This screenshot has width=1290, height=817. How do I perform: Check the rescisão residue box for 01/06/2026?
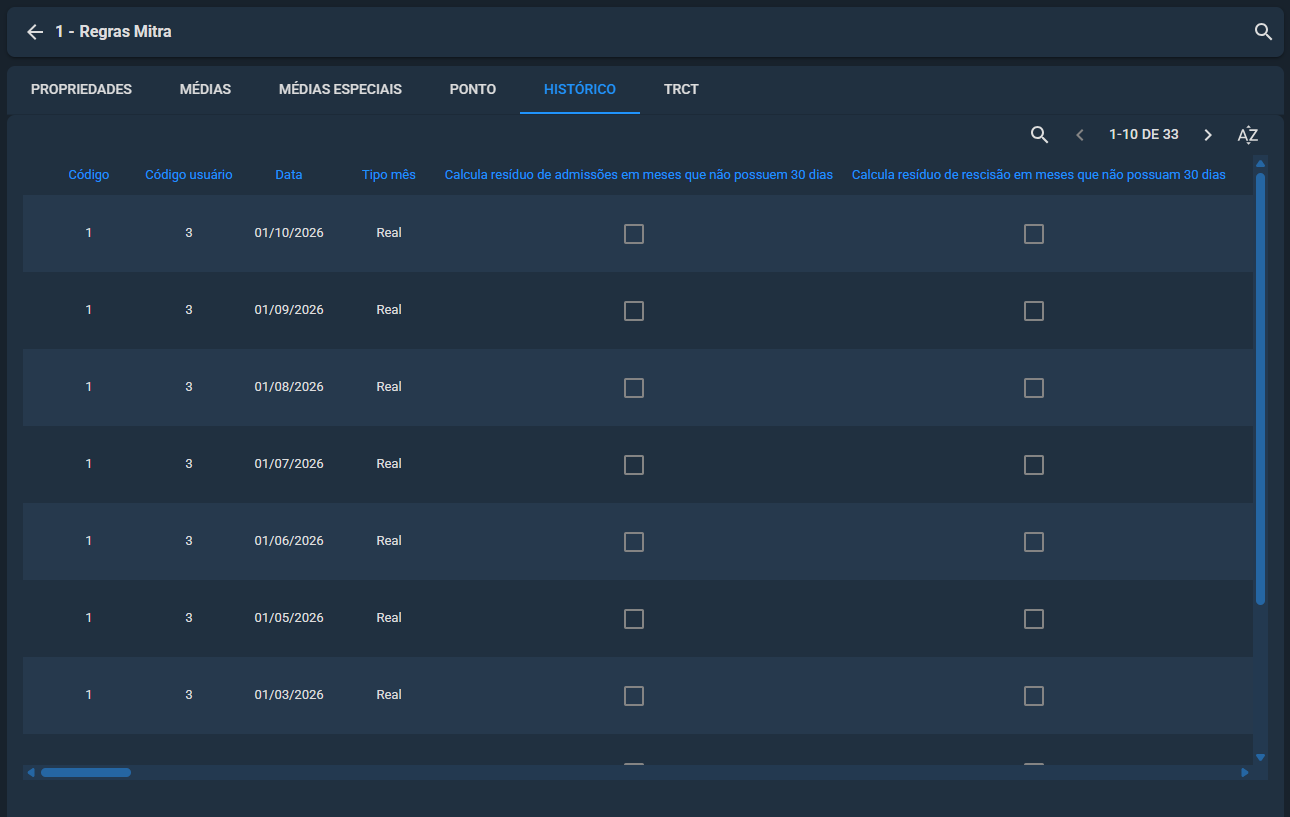(x=1034, y=542)
